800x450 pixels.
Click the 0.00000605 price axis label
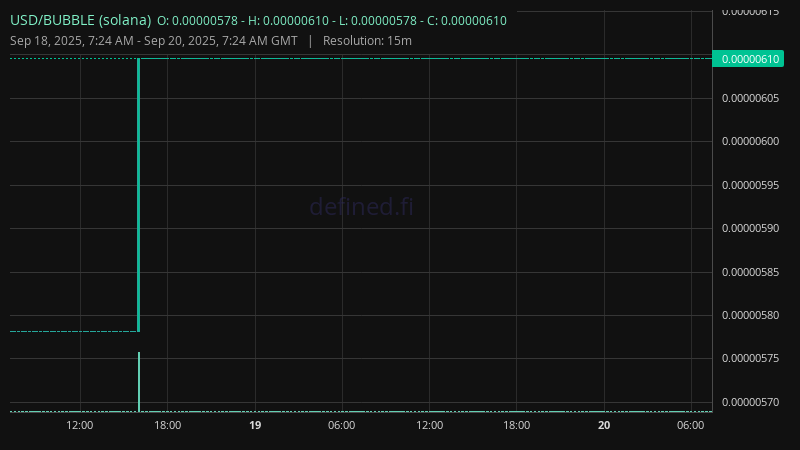(x=751, y=98)
